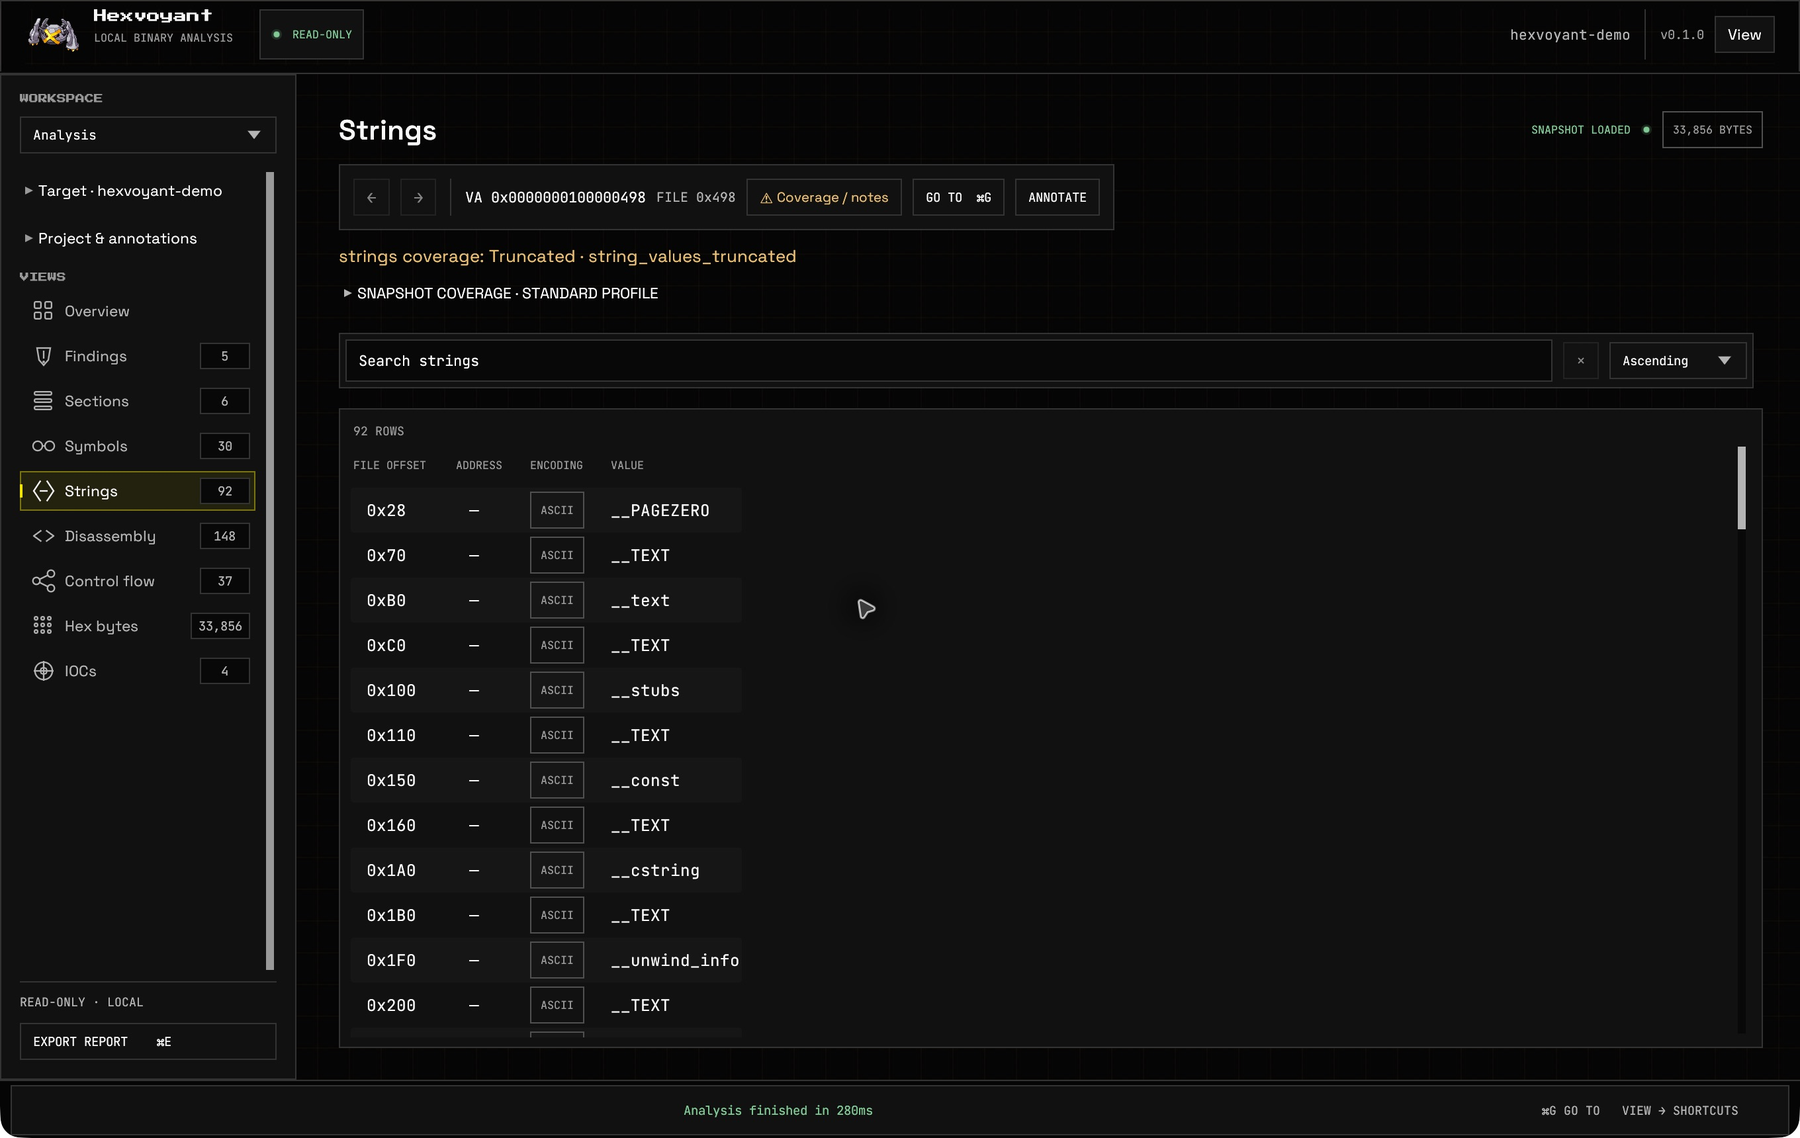The height and width of the screenshot is (1138, 1800).
Task: Open the Hex bytes view
Action: [137, 626]
